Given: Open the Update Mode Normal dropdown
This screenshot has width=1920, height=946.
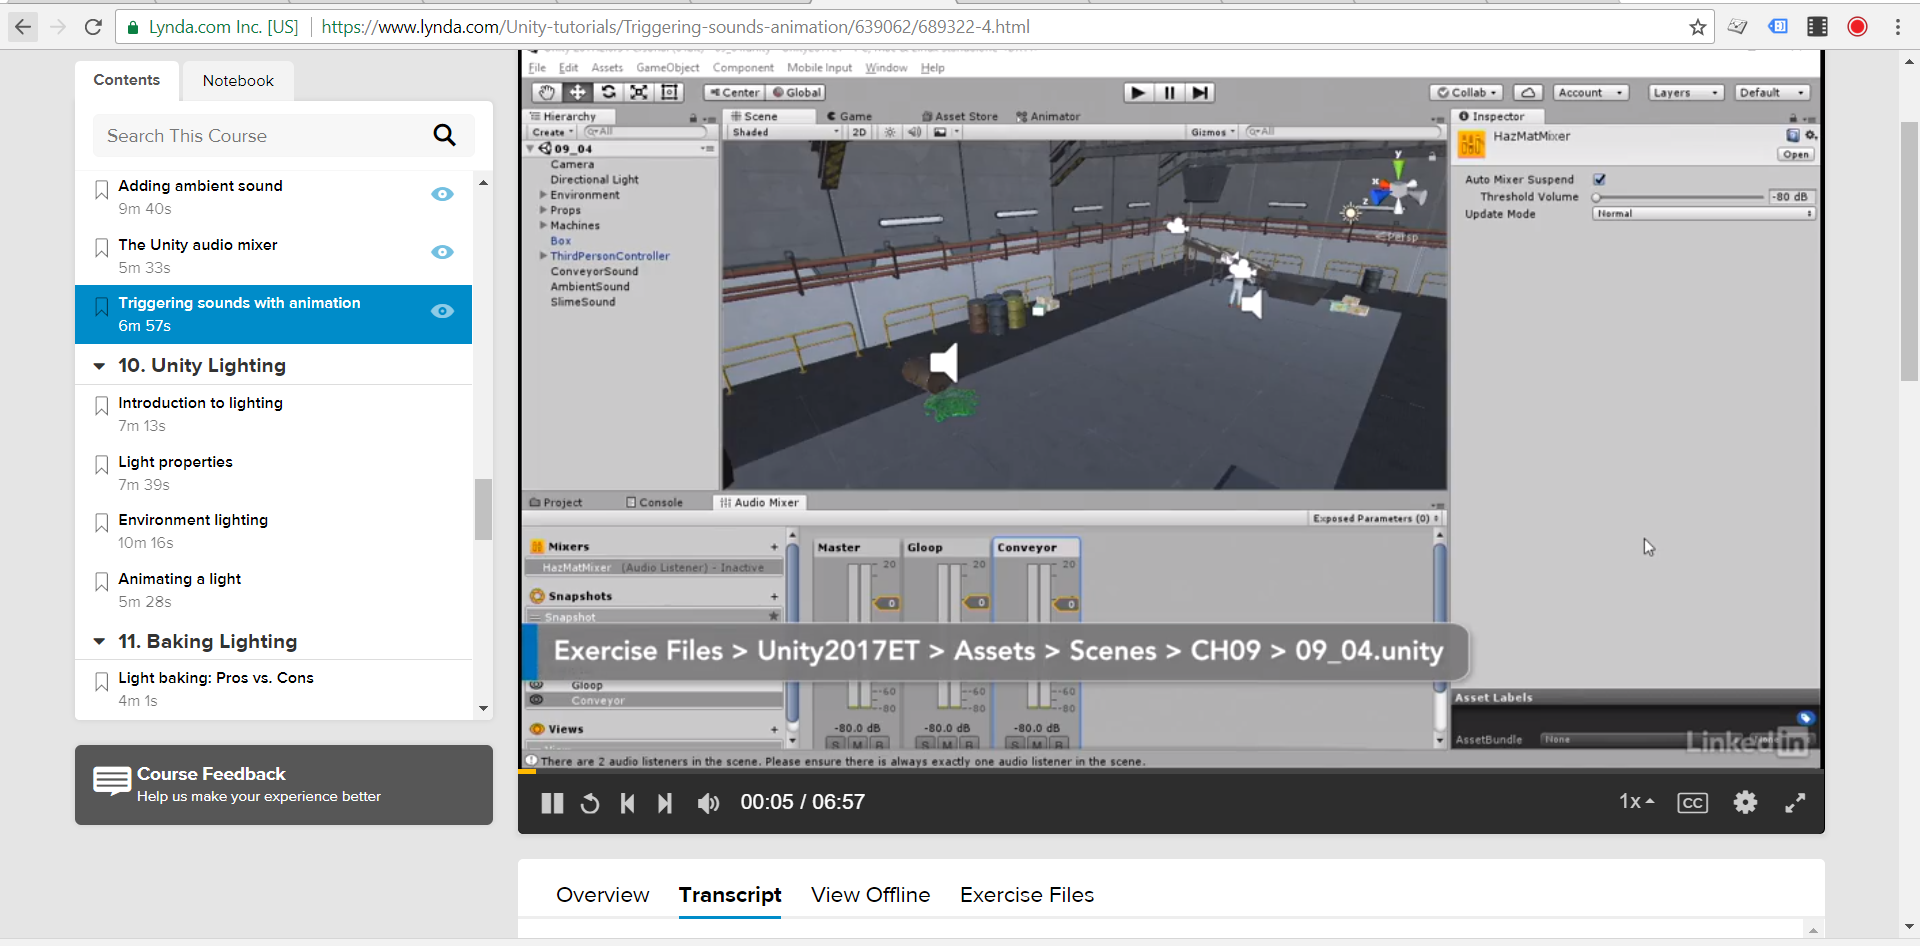Looking at the screenshot, I should tap(1704, 214).
